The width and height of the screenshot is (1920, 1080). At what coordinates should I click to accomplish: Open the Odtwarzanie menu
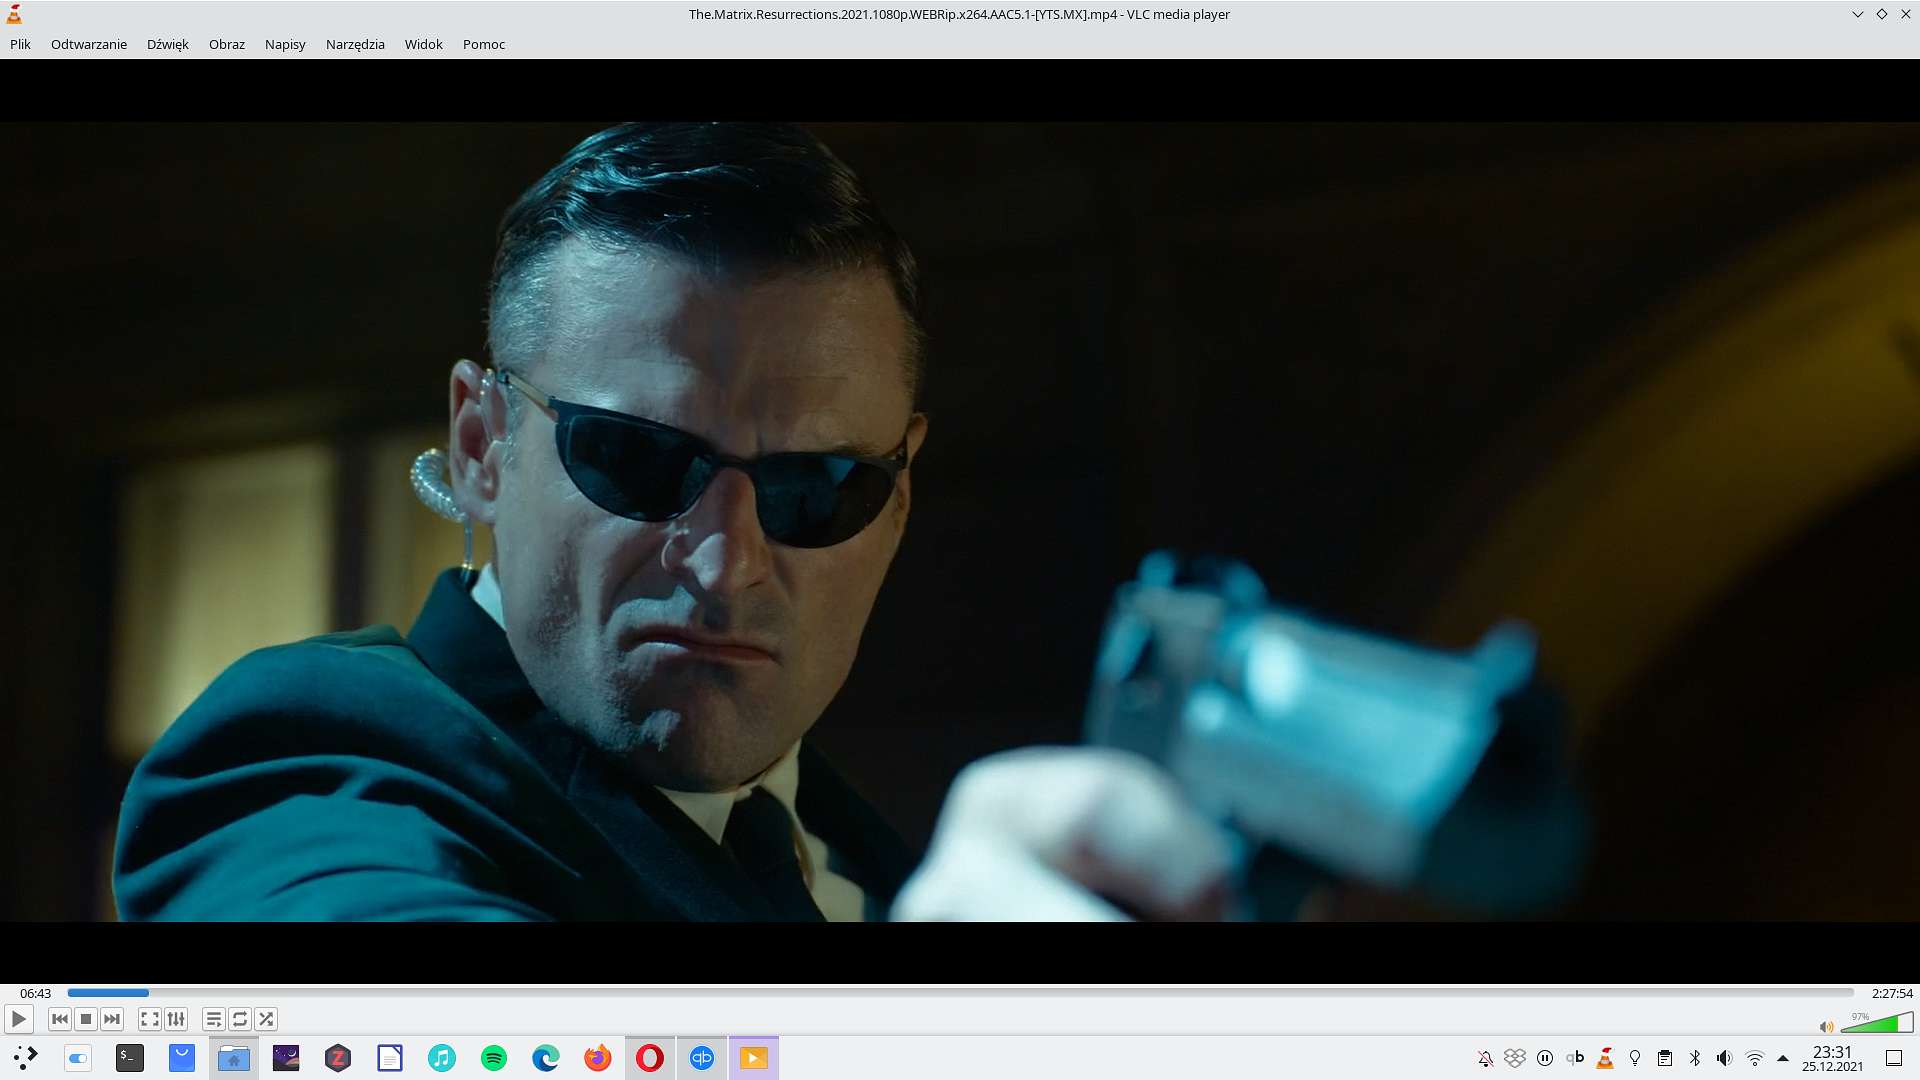point(89,44)
